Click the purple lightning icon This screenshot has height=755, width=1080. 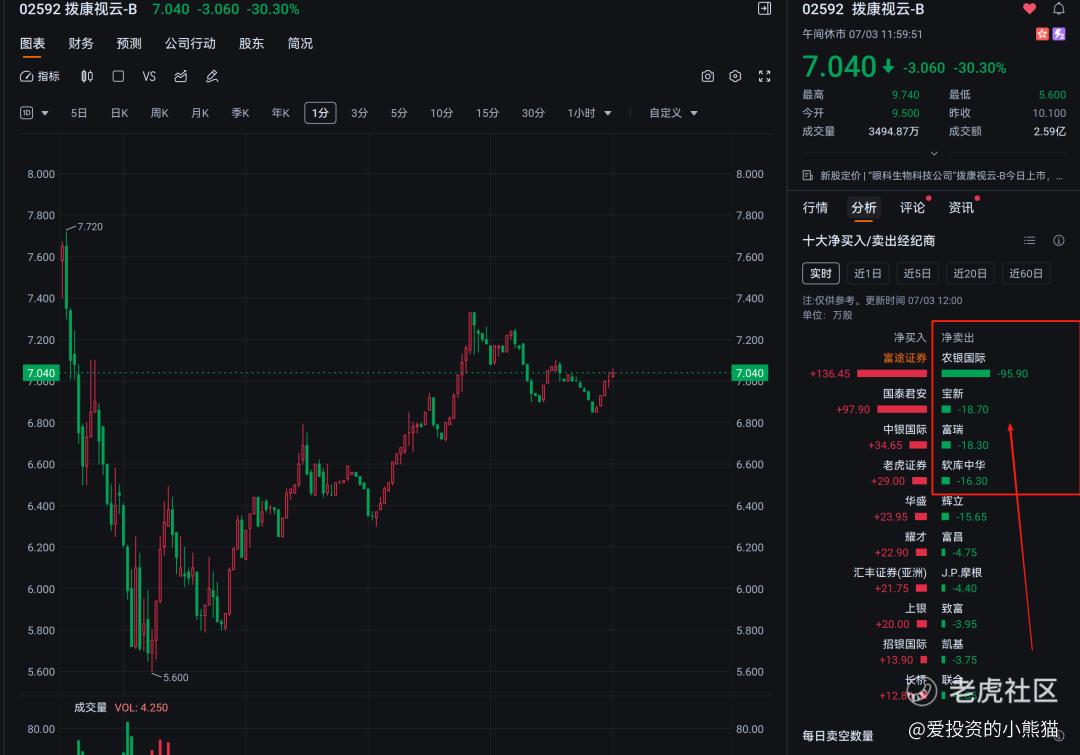[x=1059, y=34]
